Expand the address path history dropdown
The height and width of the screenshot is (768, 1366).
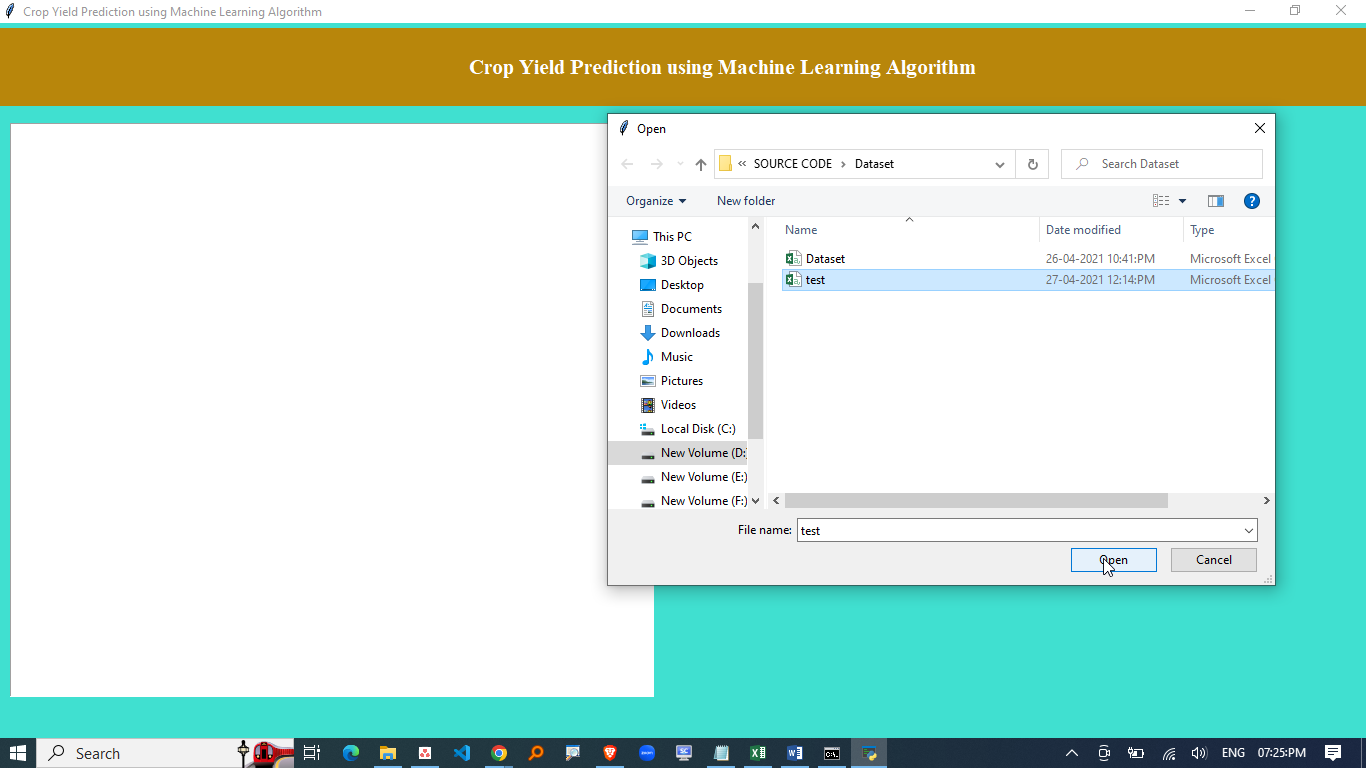999,165
